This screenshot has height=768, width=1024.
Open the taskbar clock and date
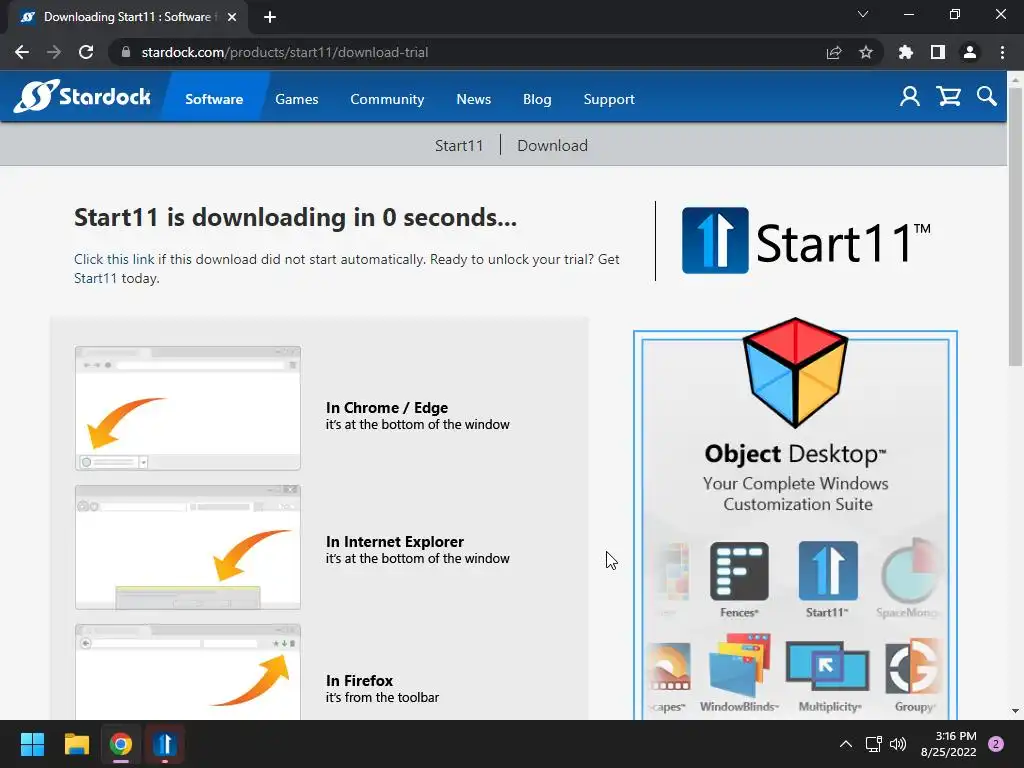(949, 744)
